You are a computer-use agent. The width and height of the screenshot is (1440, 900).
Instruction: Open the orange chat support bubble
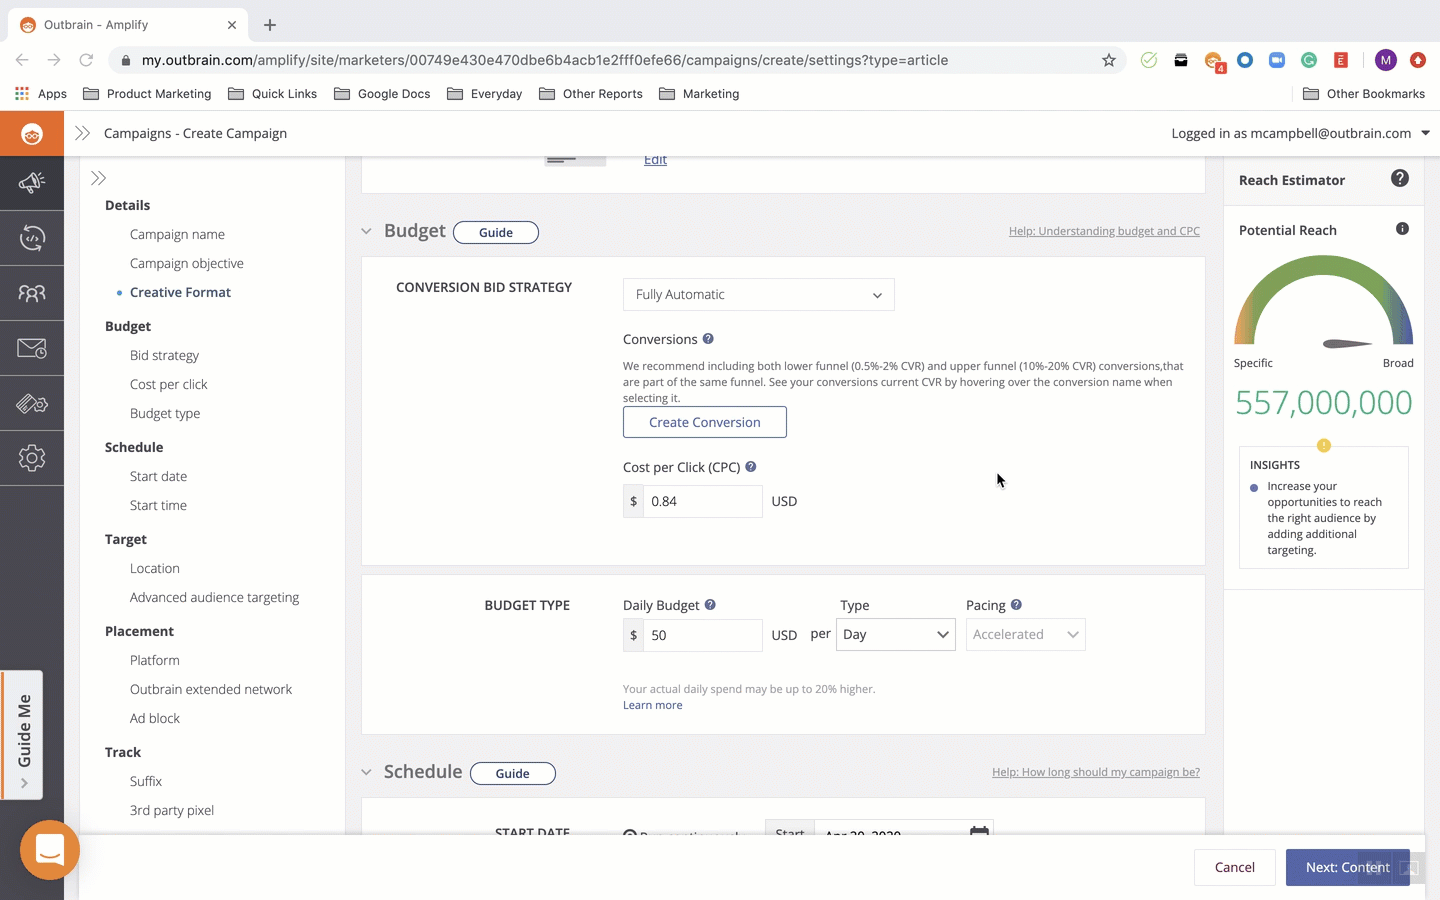coord(49,850)
